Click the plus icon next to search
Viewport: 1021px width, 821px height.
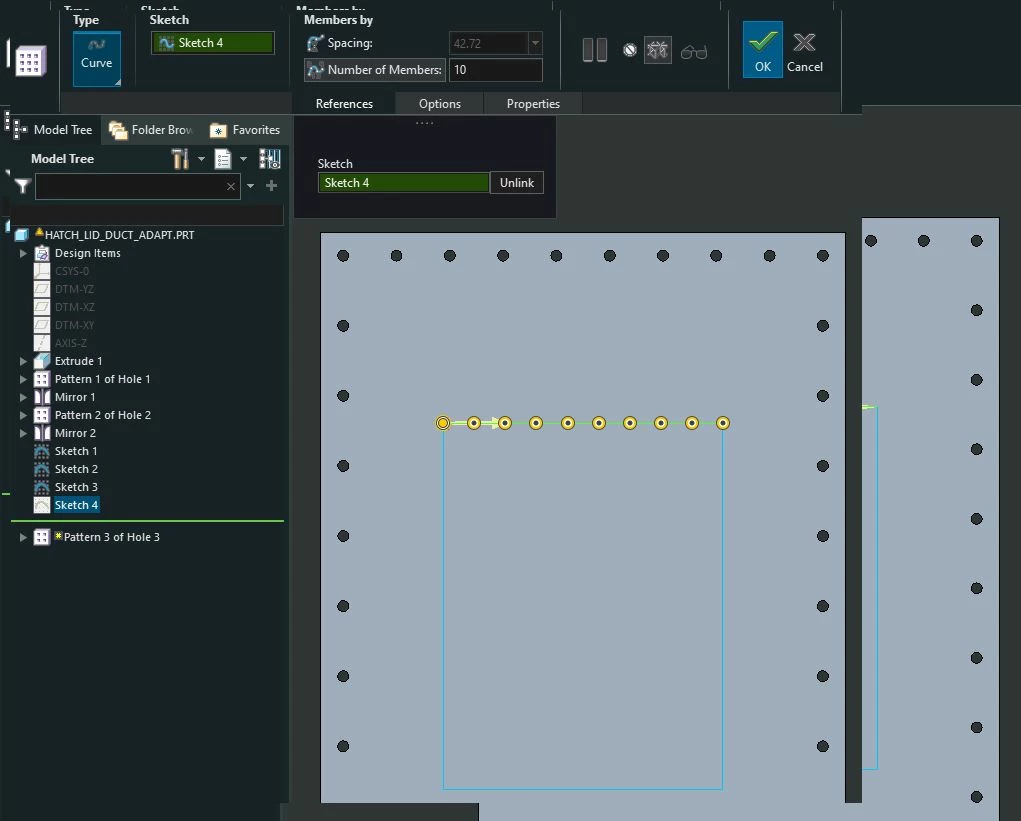tap(272, 186)
